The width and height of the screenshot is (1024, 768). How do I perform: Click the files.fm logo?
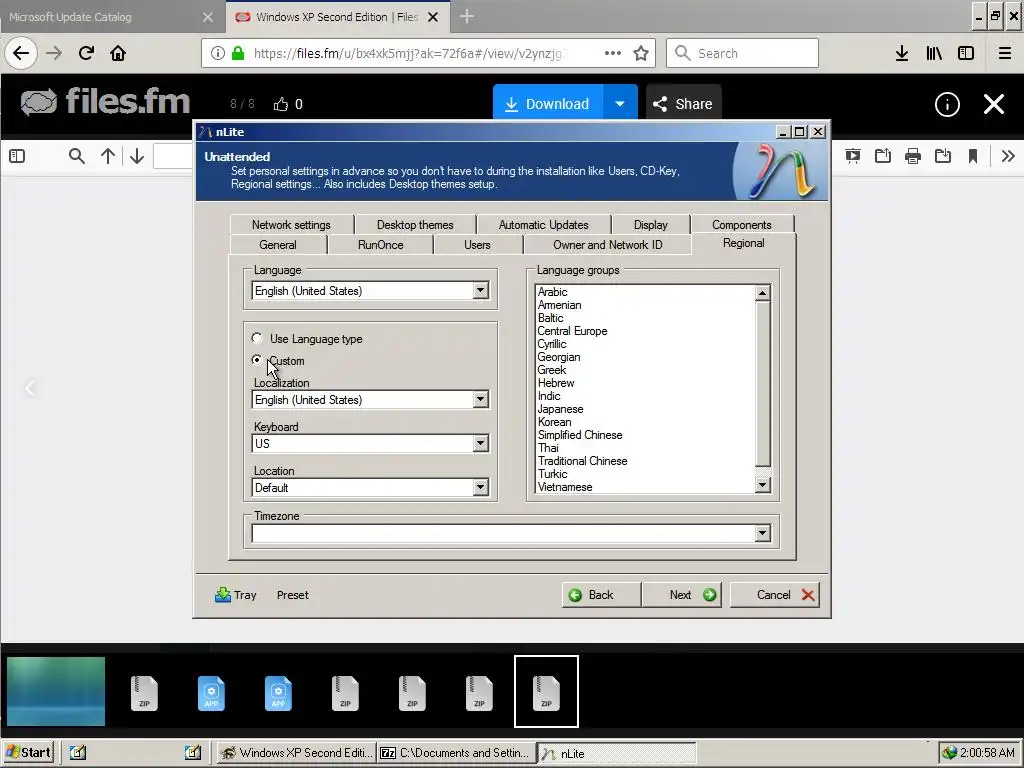pyautogui.click(x=105, y=102)
